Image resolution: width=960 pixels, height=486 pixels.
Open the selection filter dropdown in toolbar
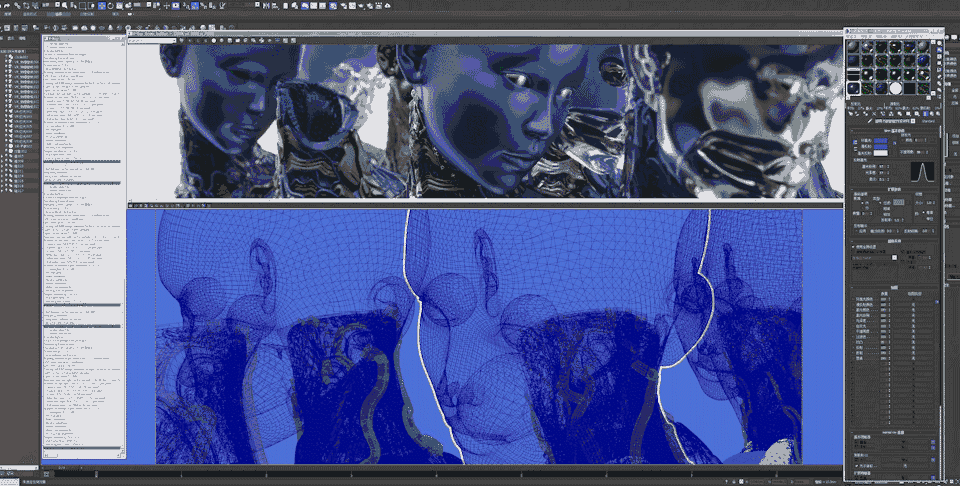pos(50,6)
